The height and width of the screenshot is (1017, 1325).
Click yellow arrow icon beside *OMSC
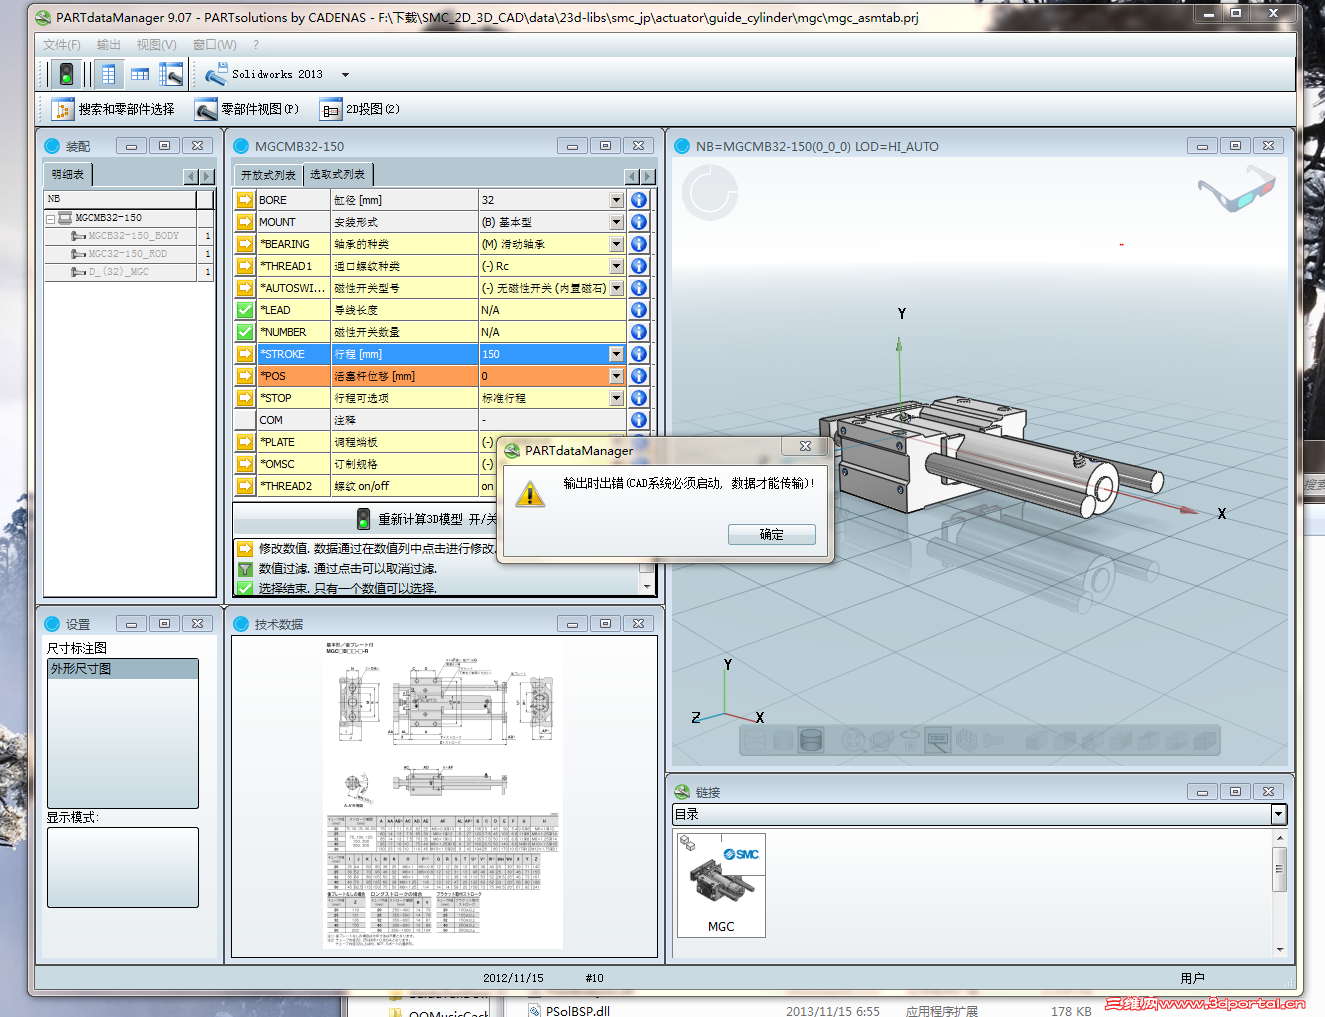(245, 464)
